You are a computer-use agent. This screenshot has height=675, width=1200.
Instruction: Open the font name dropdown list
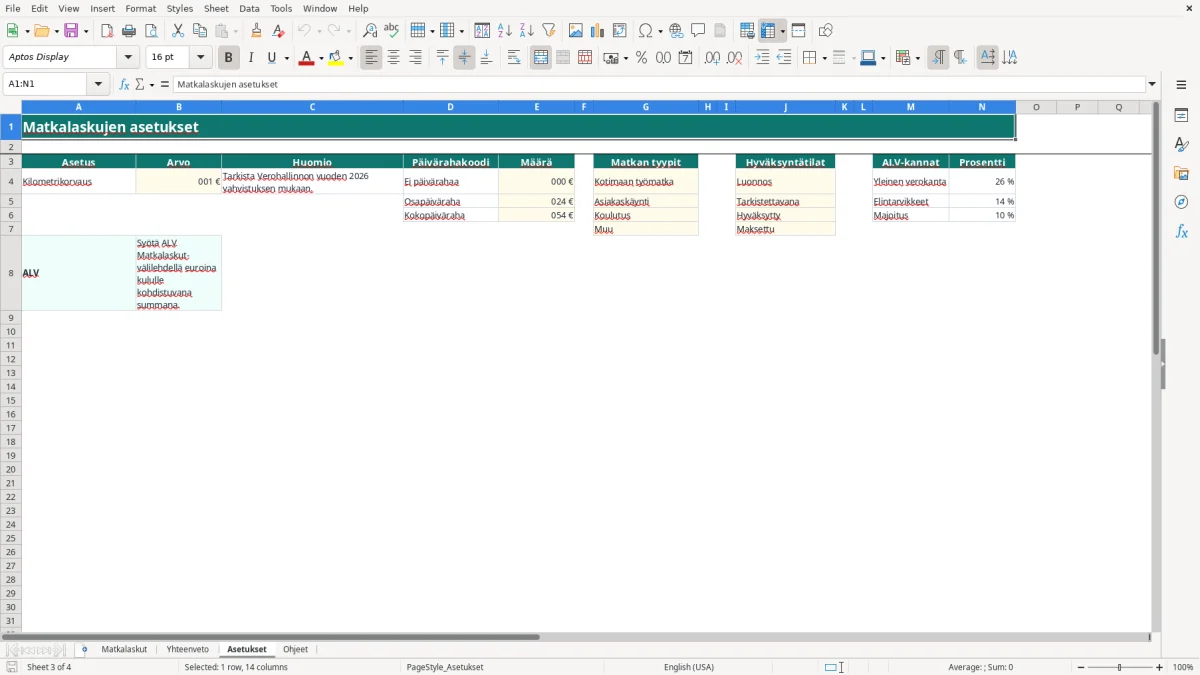128,58
